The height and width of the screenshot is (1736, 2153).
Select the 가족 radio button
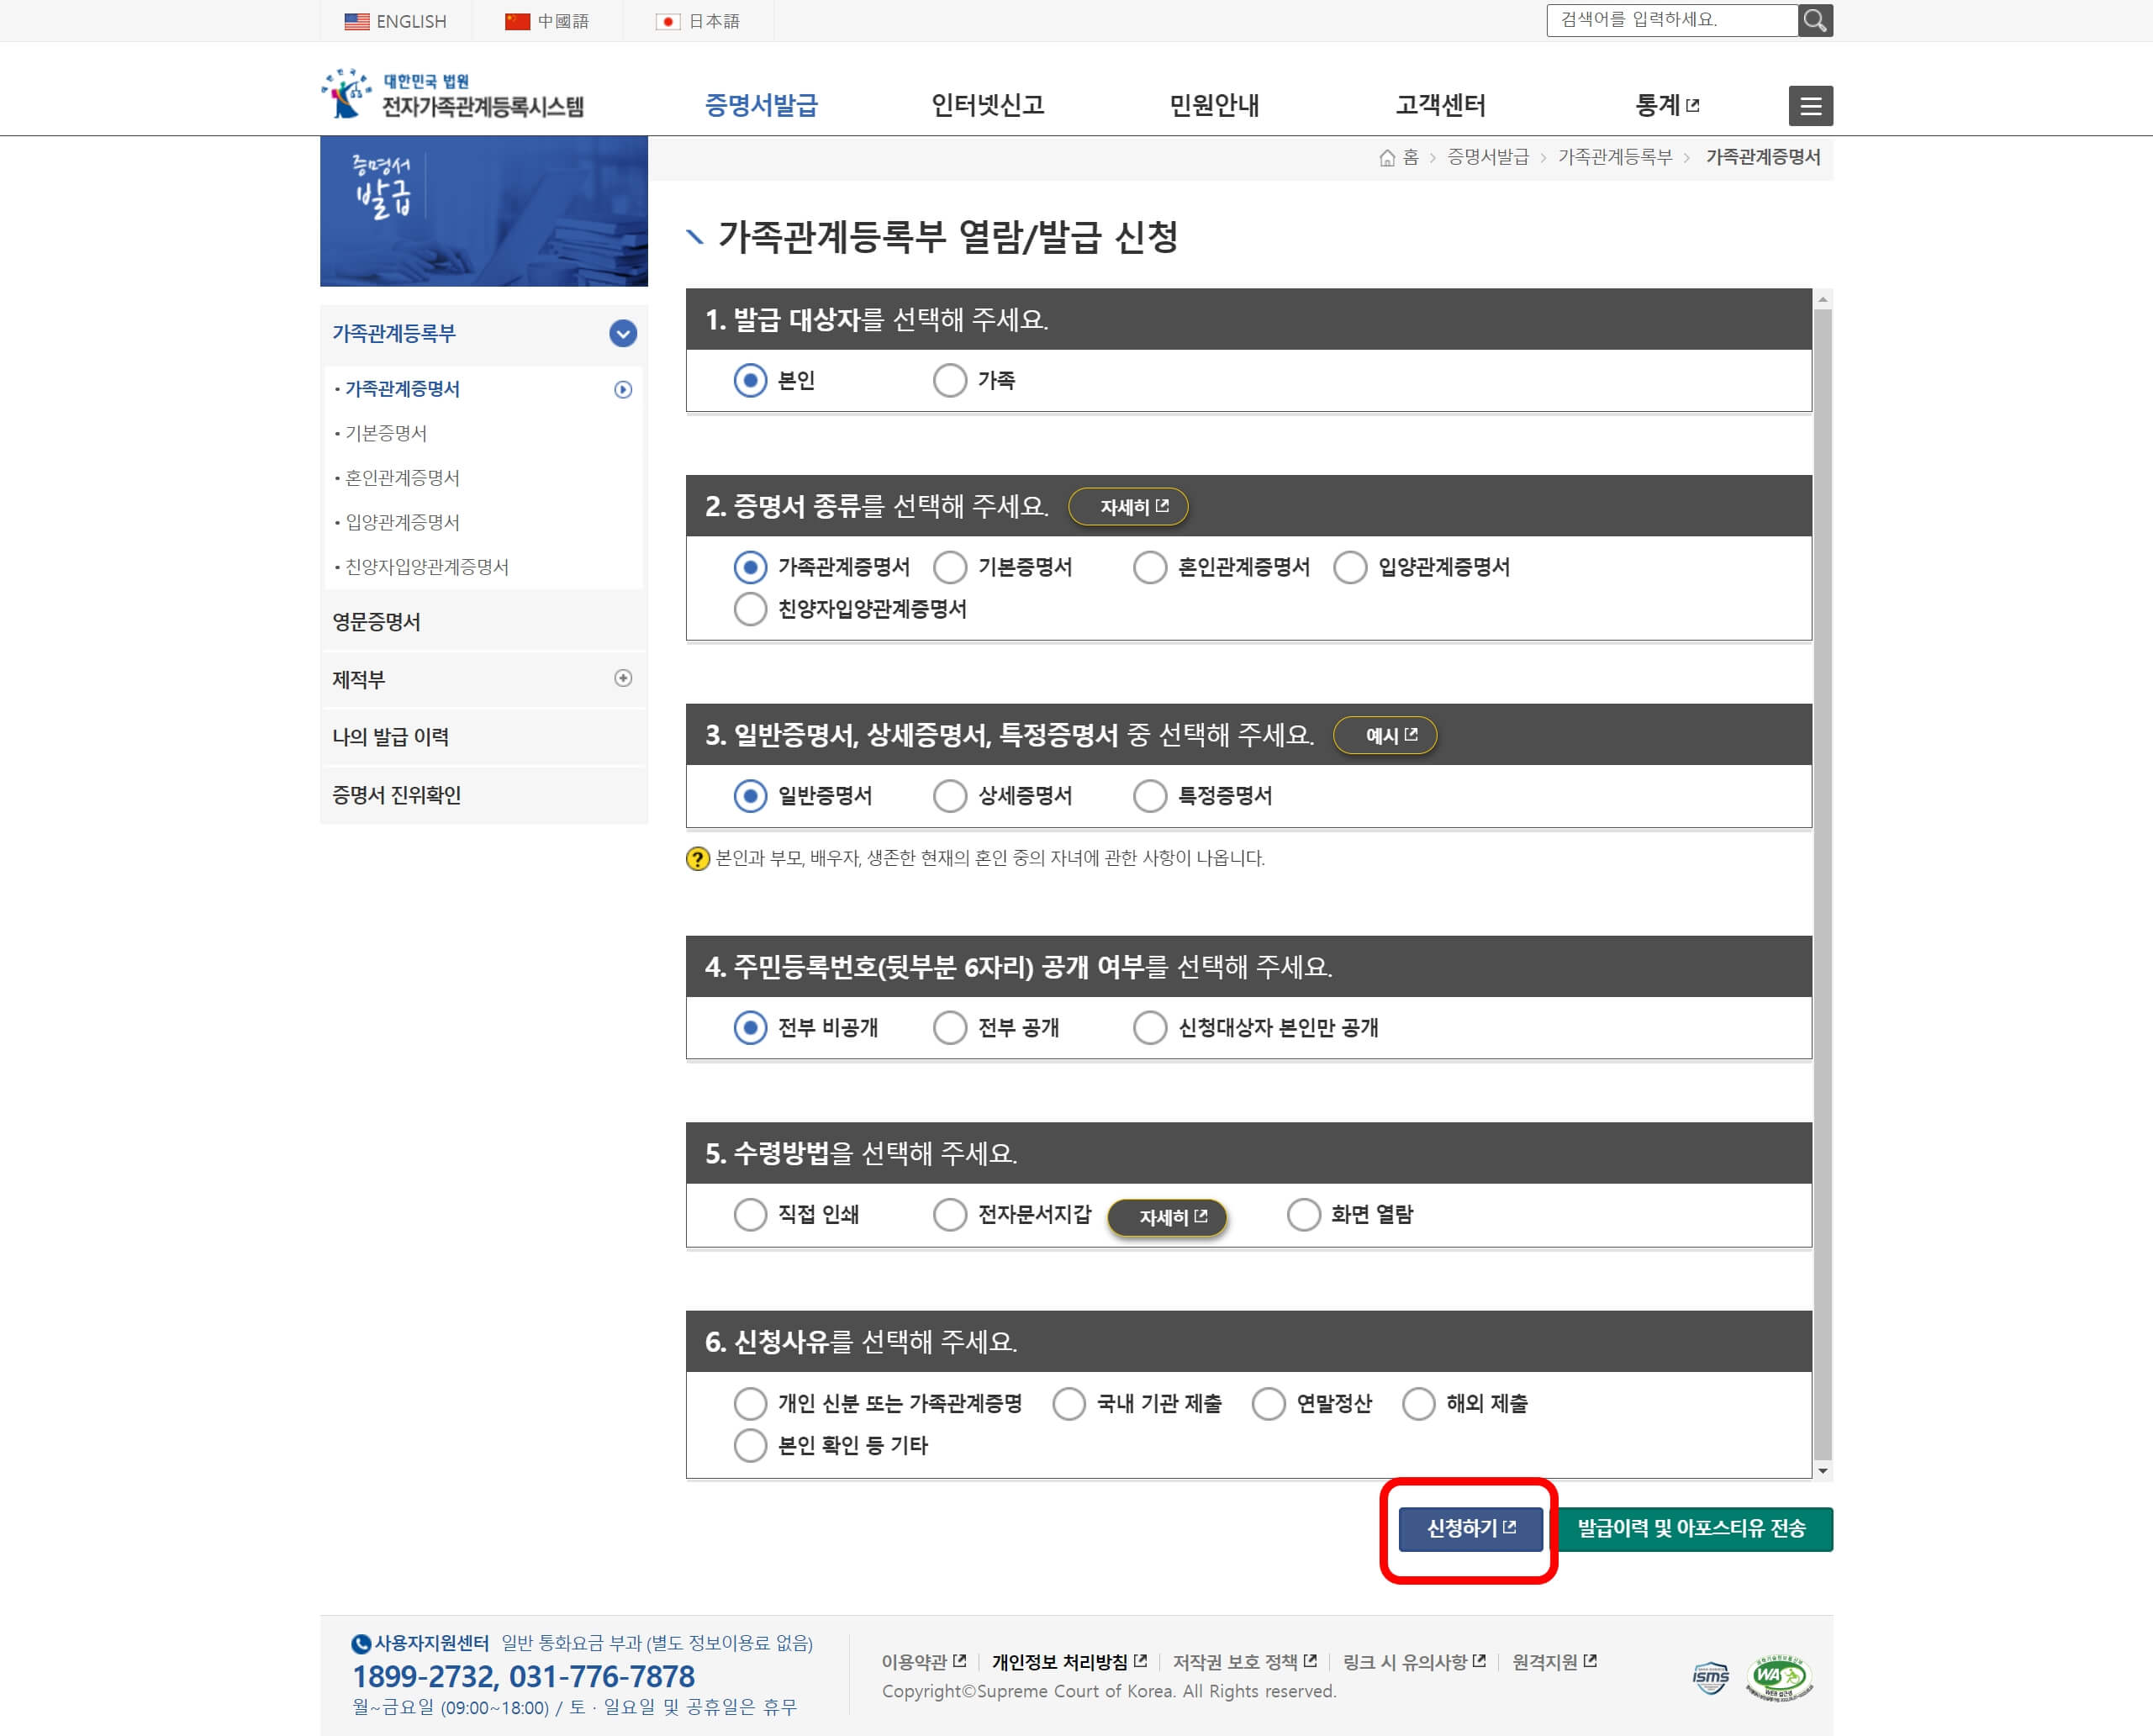(949, 380)
